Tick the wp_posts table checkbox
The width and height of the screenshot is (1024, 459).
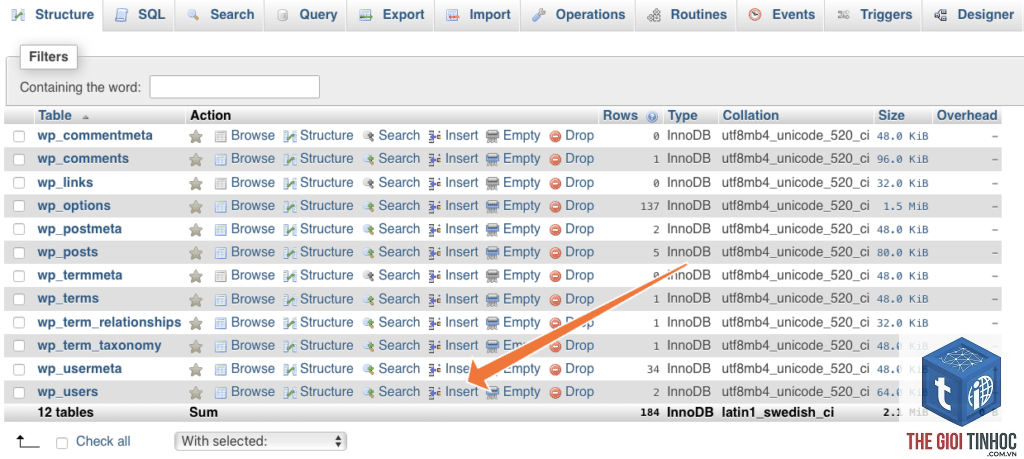20,253
